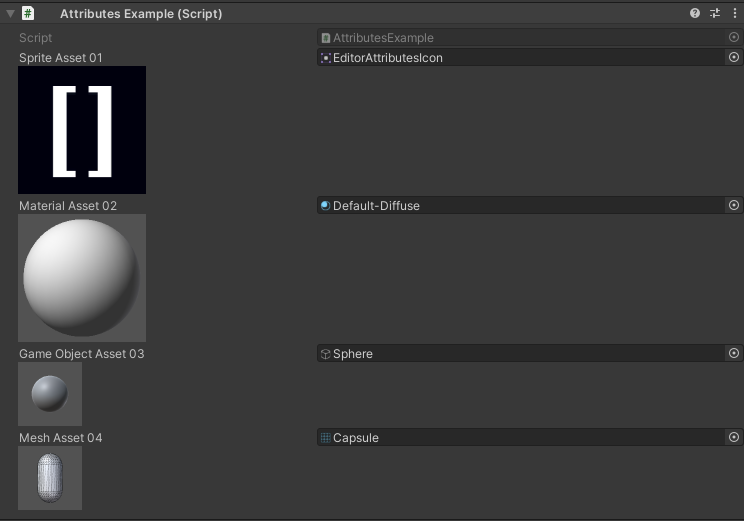Open object picker for Mesh Asset 04
This screenshot has height=521, width=744.
(x=734, y=437)
